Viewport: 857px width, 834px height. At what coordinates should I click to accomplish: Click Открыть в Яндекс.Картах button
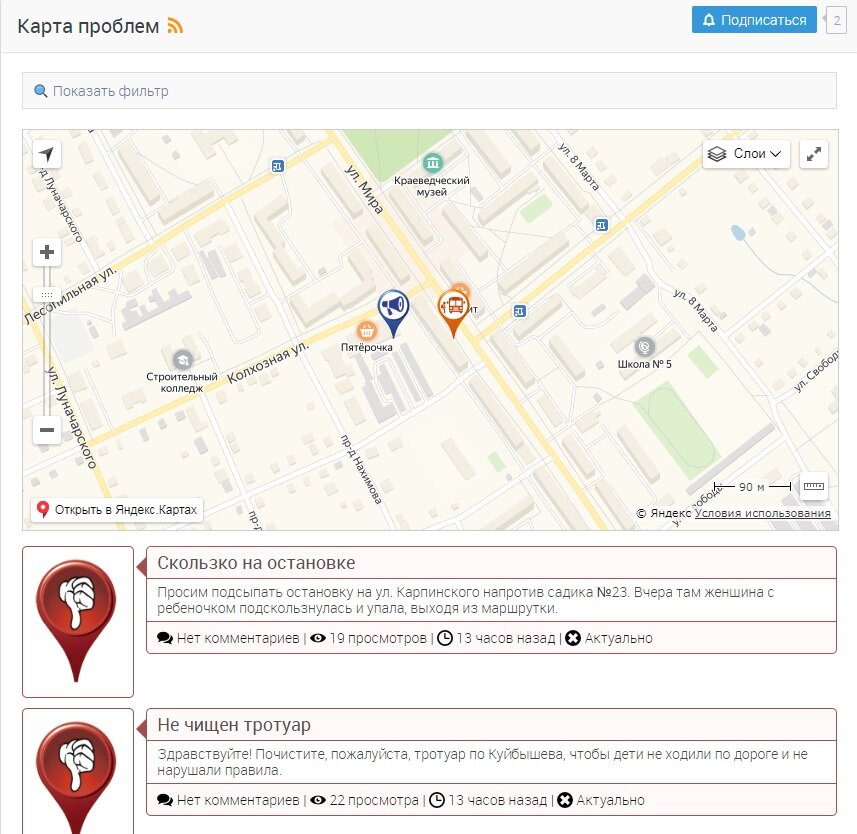coord(117,510)
